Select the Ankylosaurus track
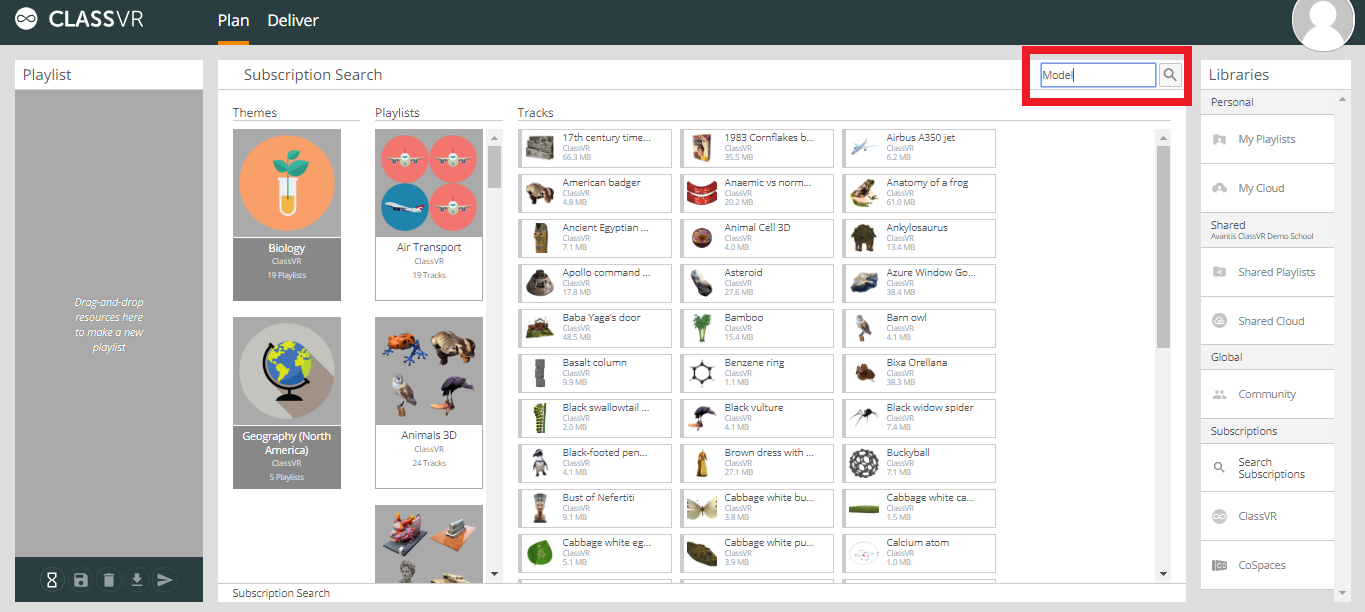 (x=919, y=238)
